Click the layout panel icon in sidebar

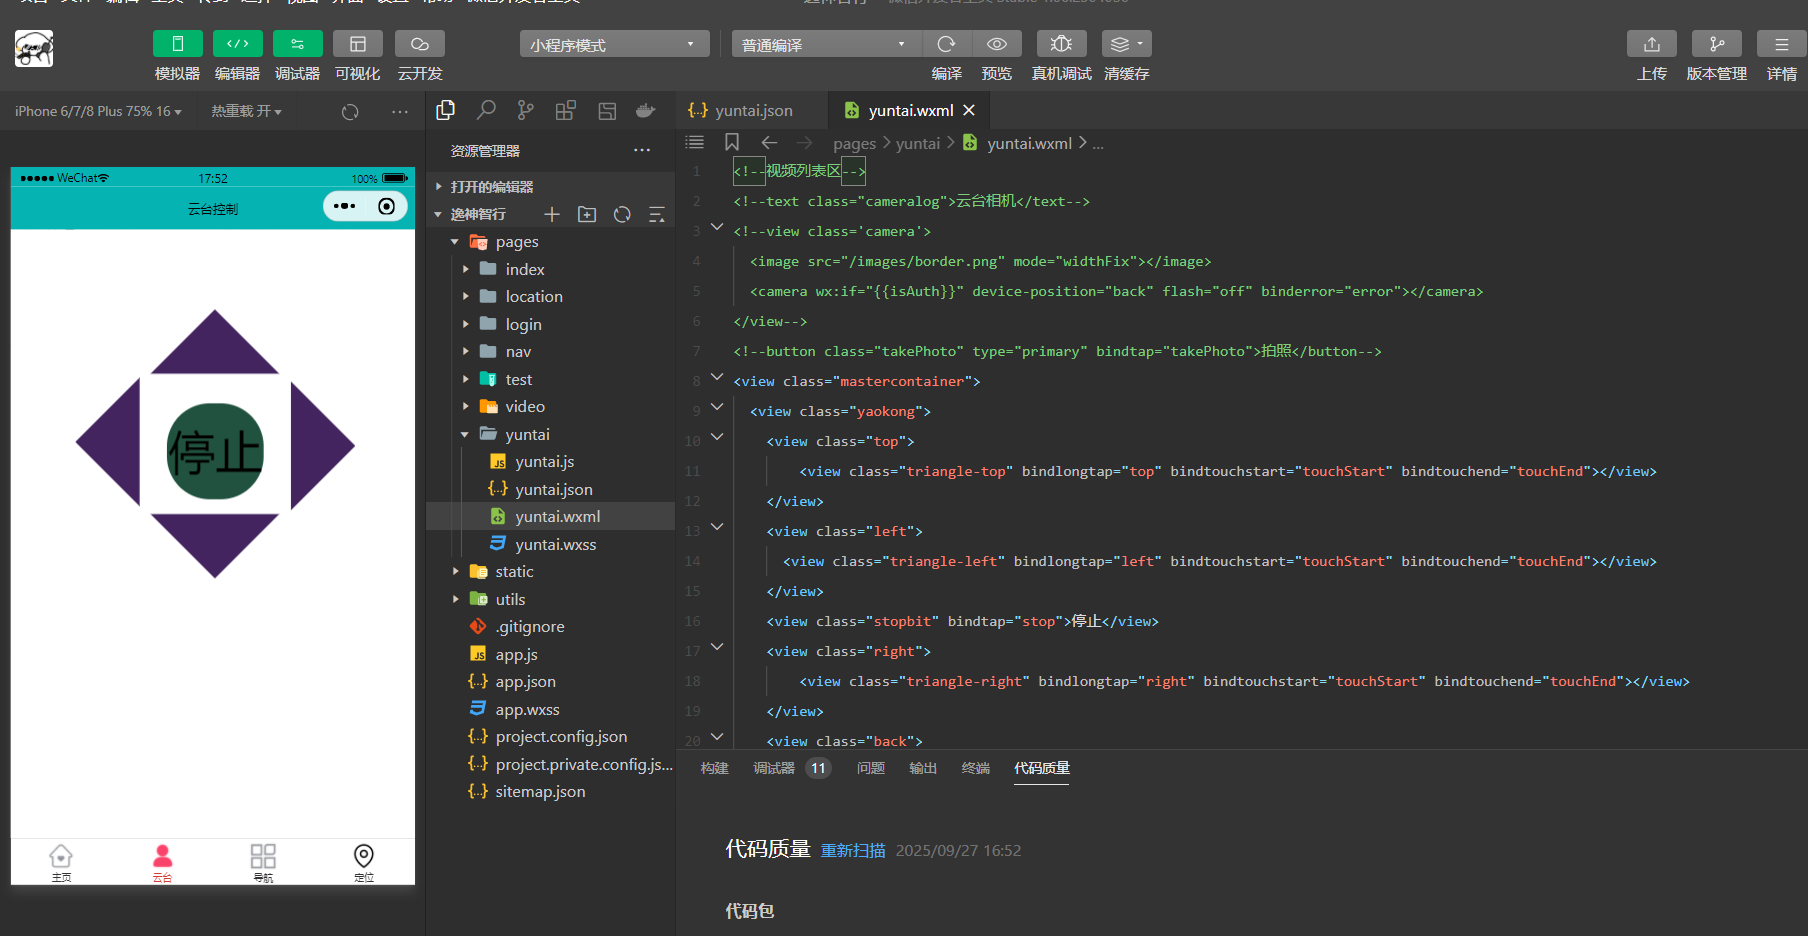(x=607, y=110)
